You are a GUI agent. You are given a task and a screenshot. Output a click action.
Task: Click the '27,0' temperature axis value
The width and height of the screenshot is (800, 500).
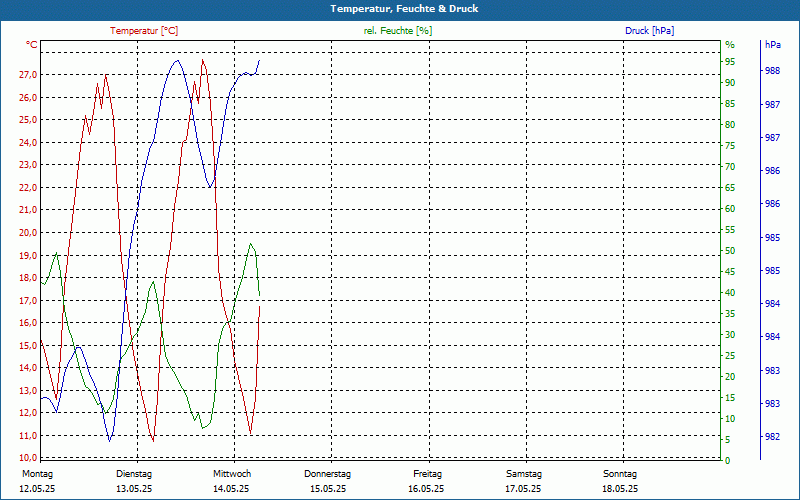pyautogui.click(x=28, y=75)
